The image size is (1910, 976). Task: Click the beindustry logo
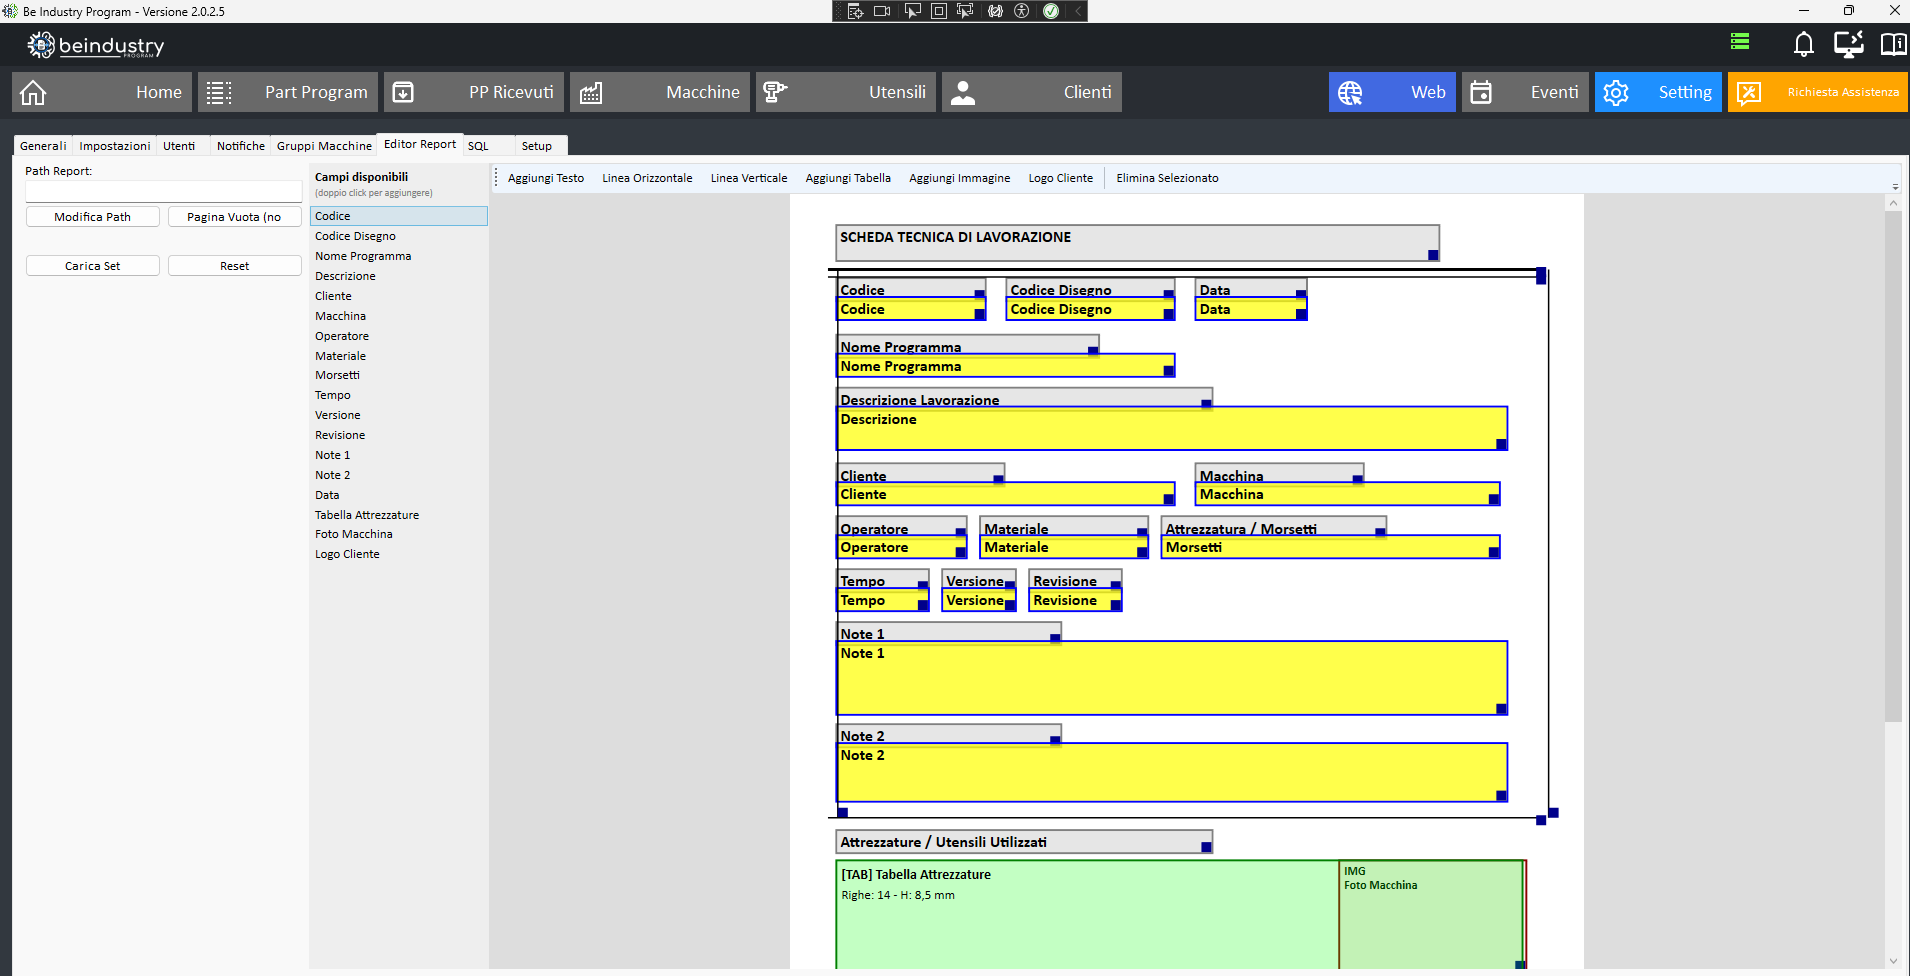pos(96,45)
